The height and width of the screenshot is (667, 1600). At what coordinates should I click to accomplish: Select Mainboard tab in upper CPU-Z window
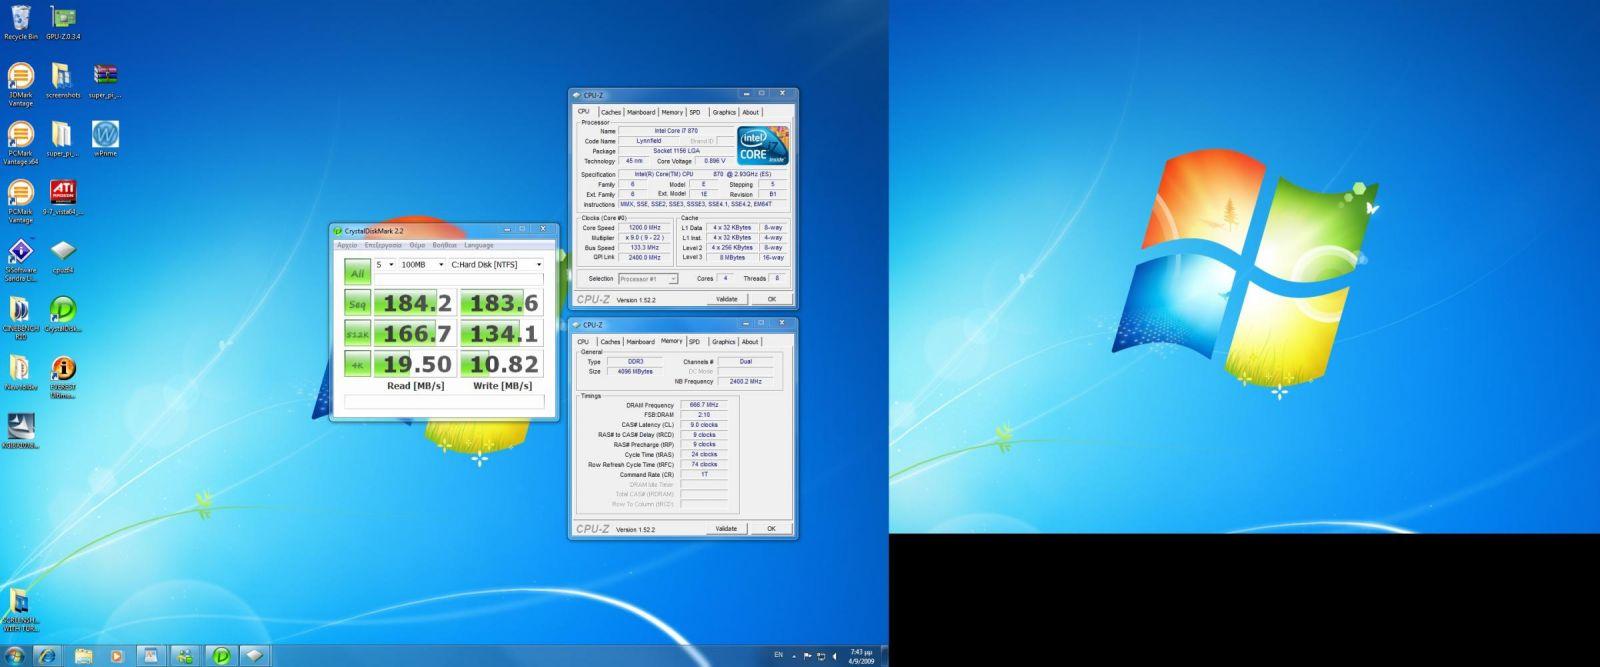coord(641,112)
